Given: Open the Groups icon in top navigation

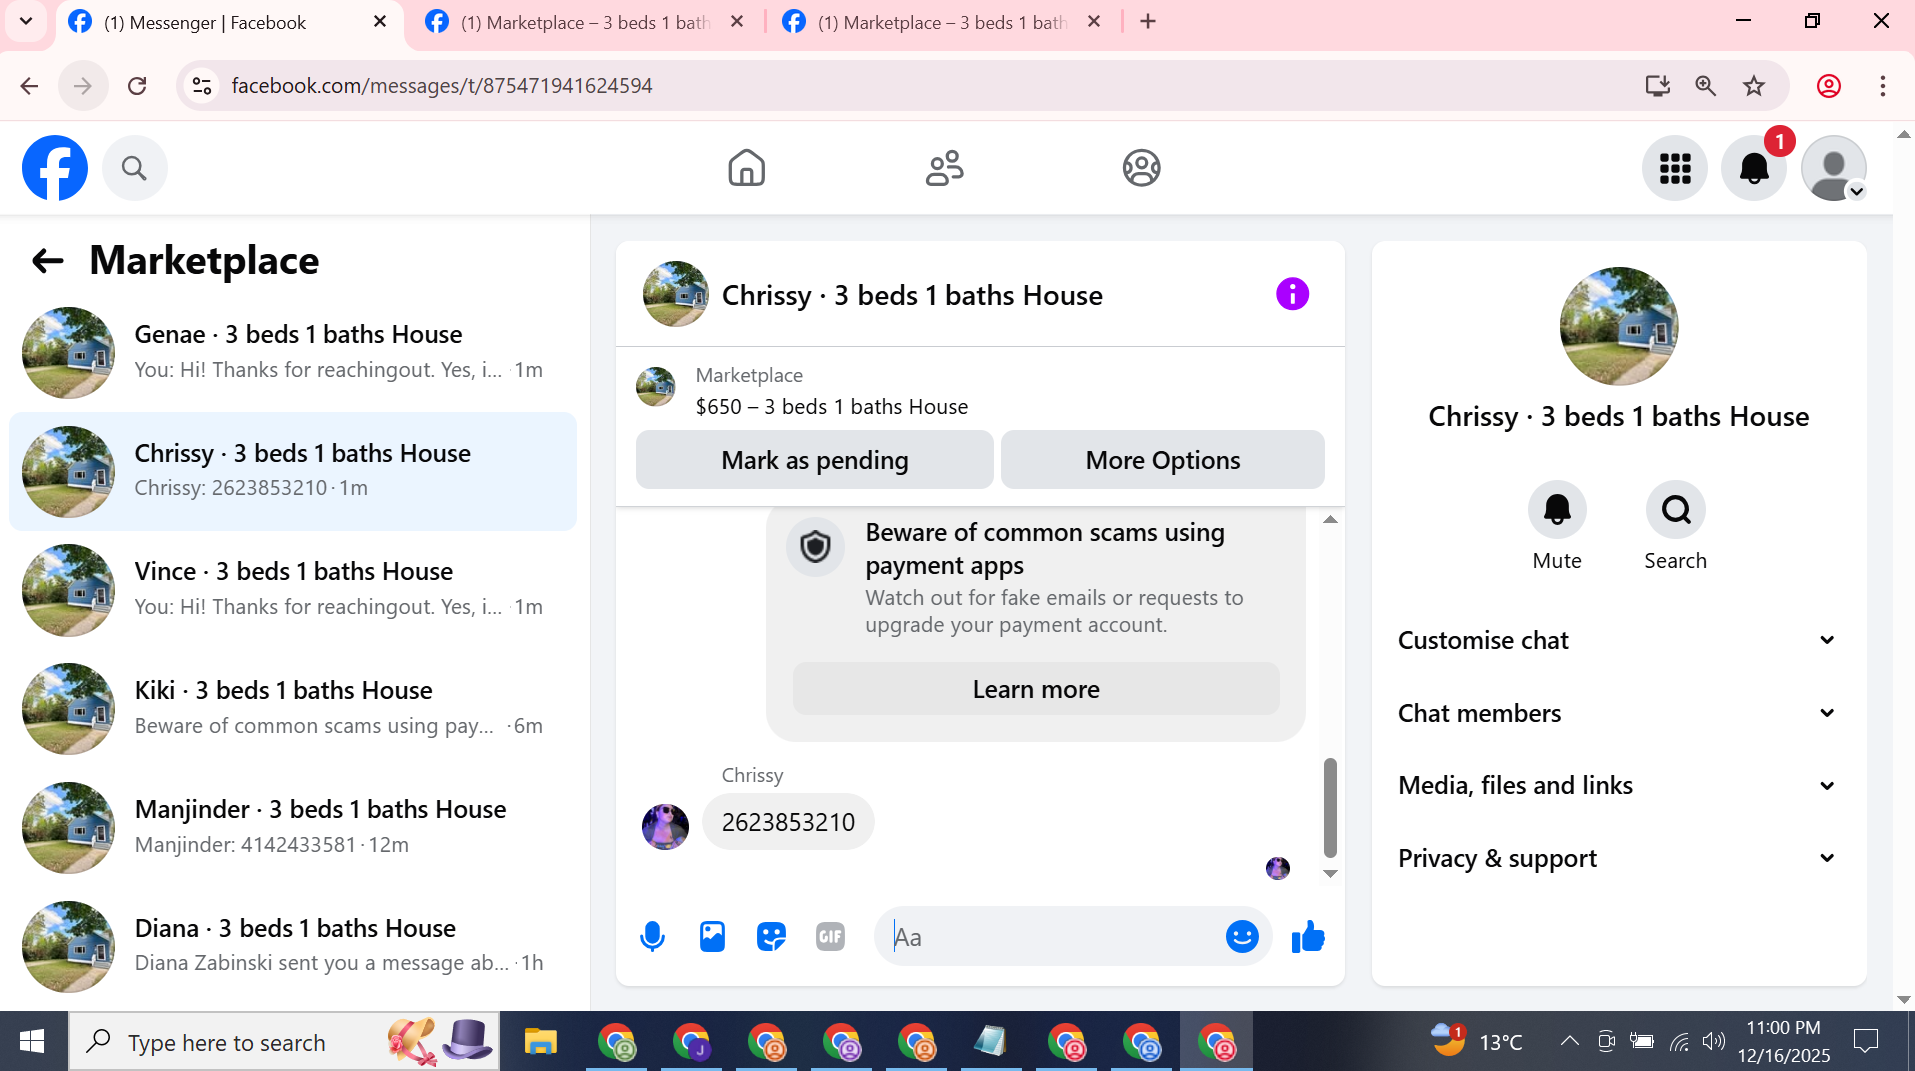Looking at the screenshot, I should point(1141,168).
